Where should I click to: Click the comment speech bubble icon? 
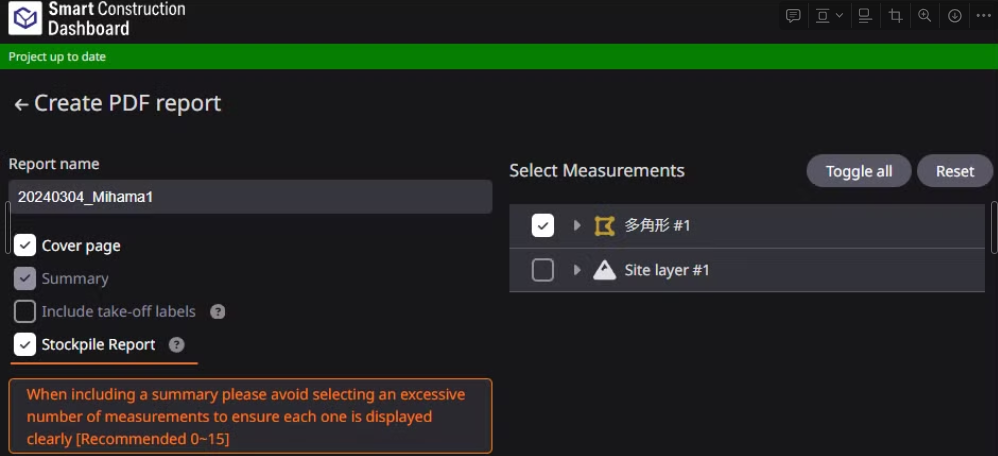[793, 16]
